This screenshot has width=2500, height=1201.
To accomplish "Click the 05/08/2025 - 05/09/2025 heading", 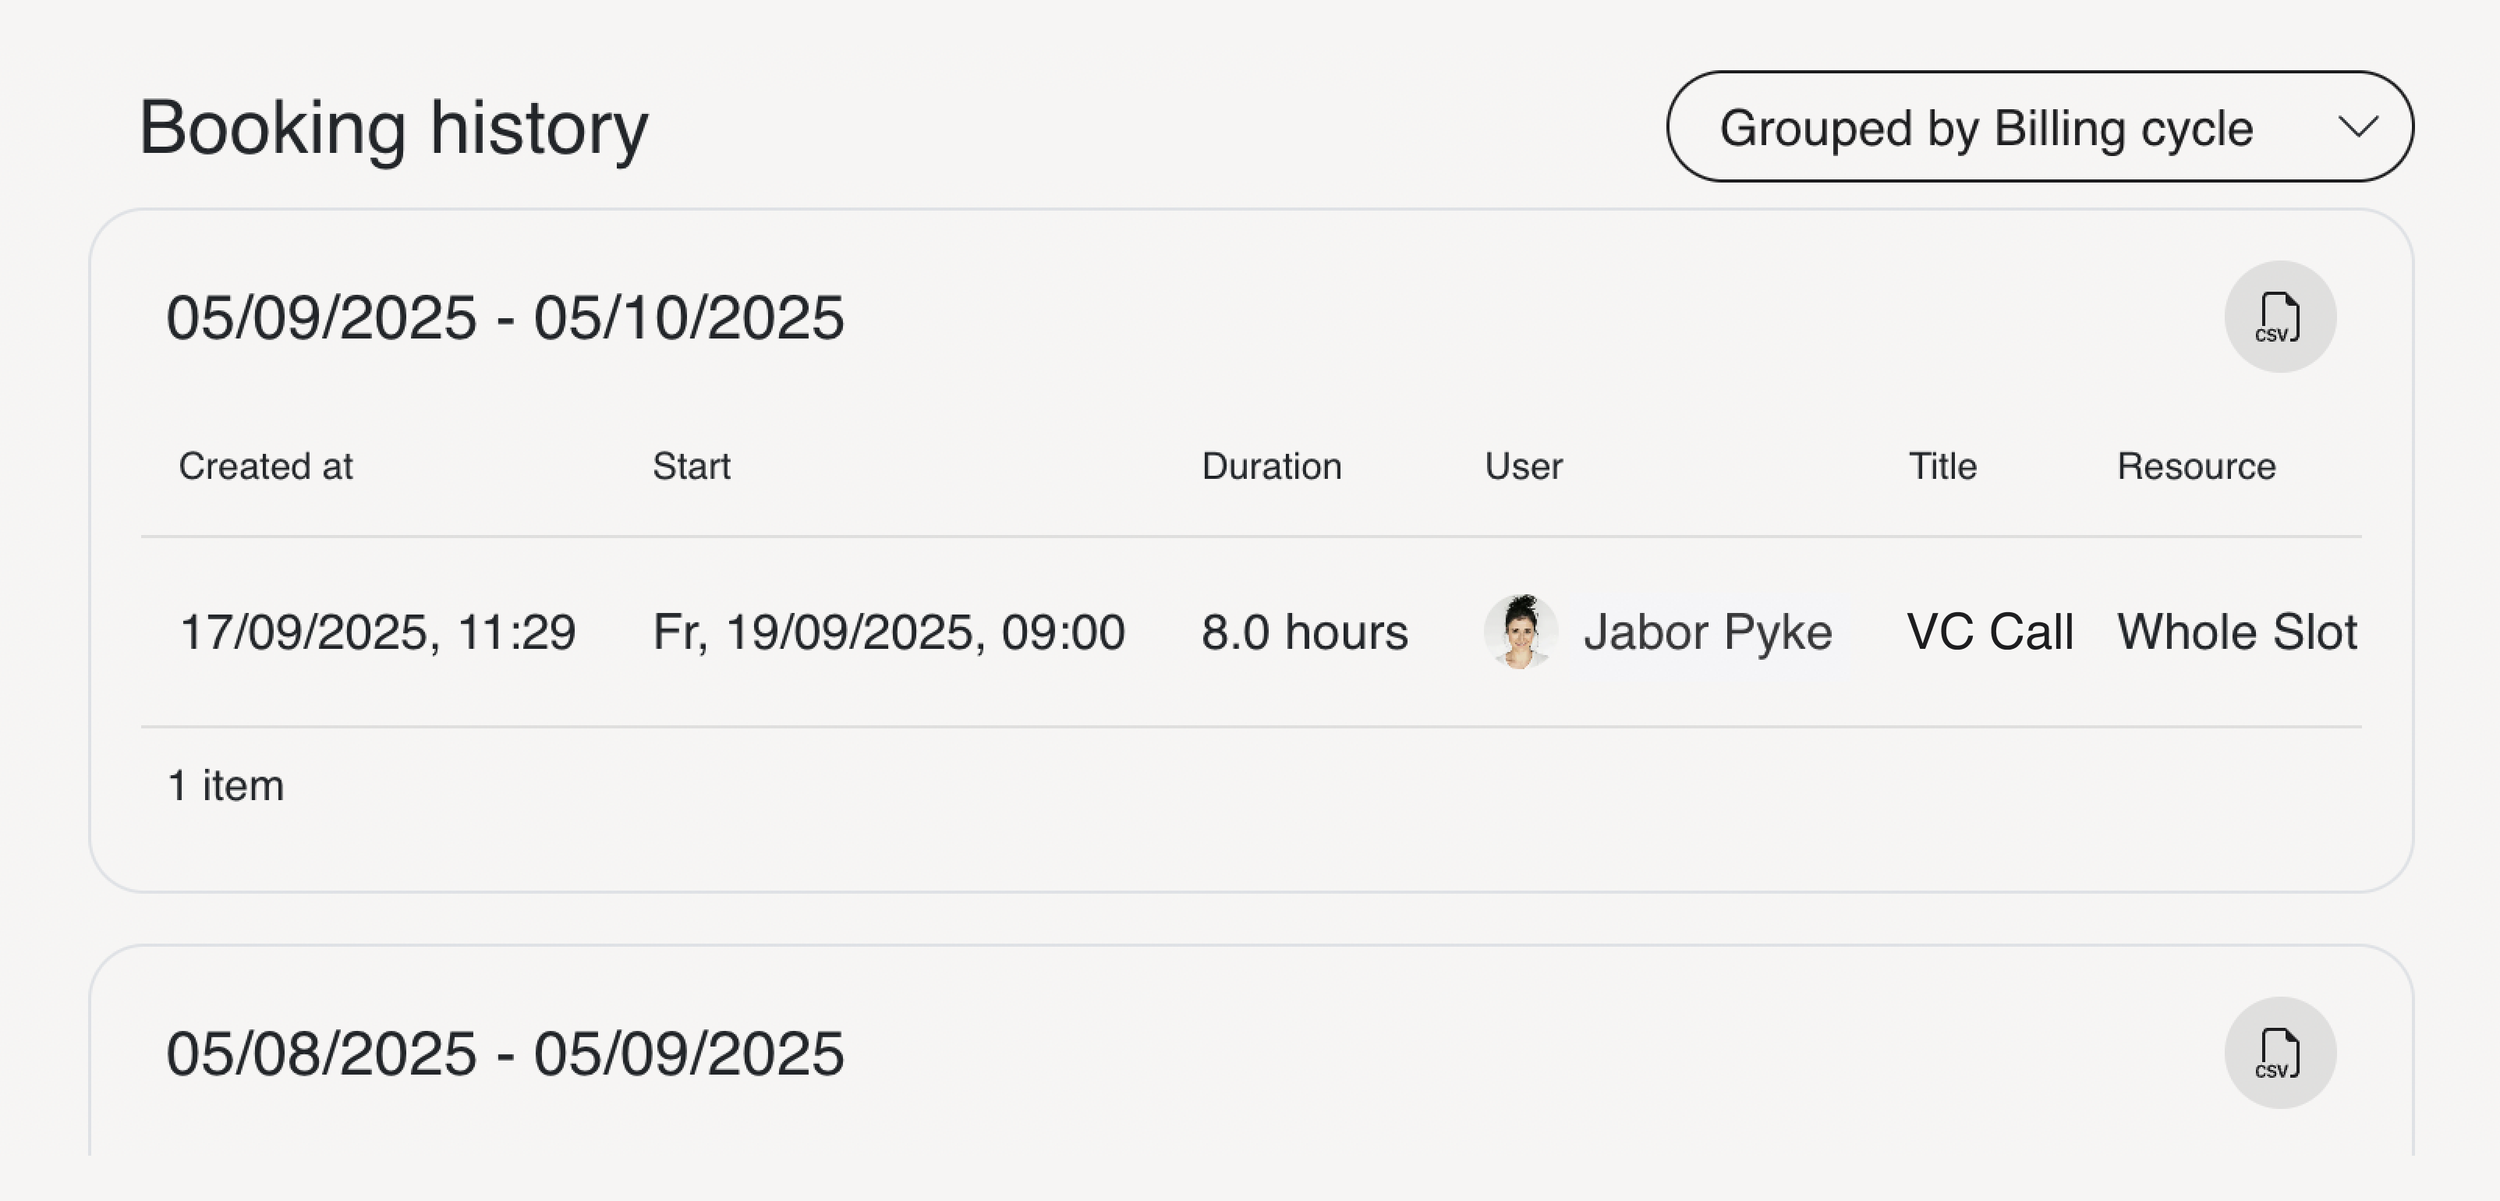I will coord(505,1054).
